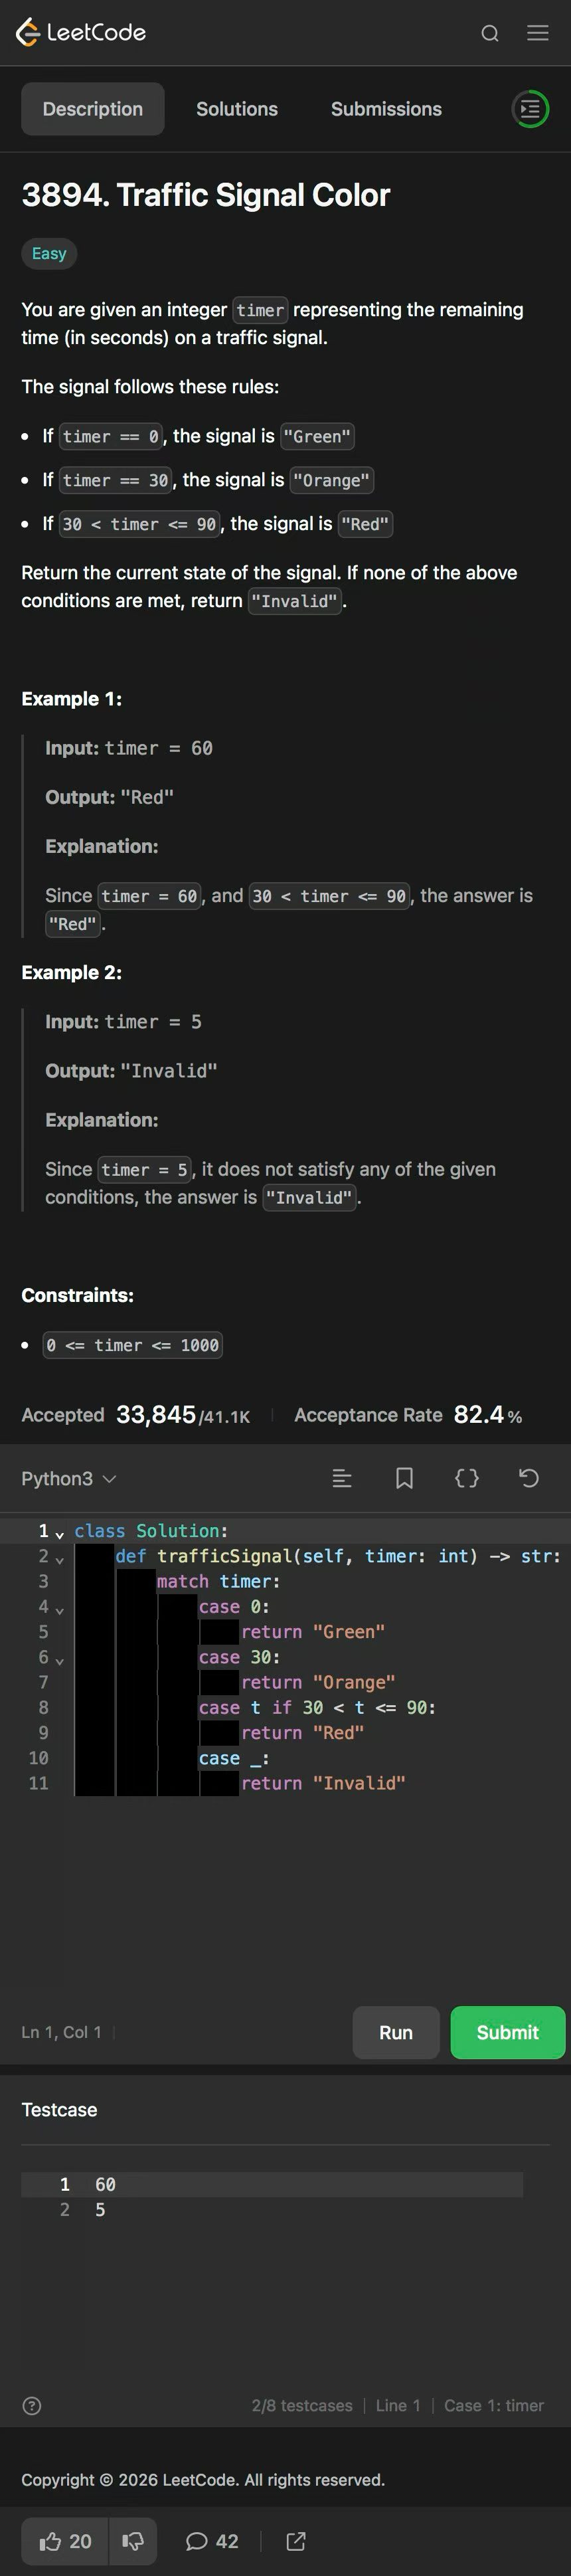Click the bookmark icon in editor toolbar

(x=404, y=1478)
